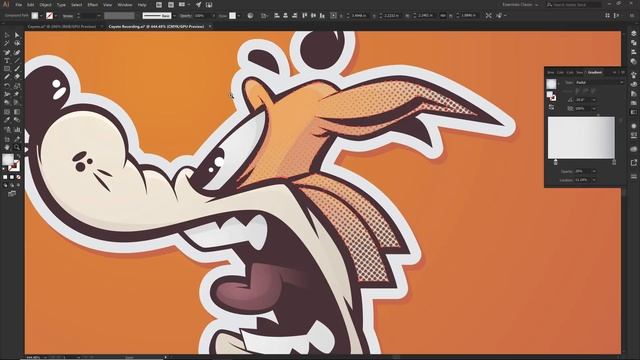
Task: Open the gradient stop Opacity dropdown
Action: pyautogui.click(x=594, y=171)
